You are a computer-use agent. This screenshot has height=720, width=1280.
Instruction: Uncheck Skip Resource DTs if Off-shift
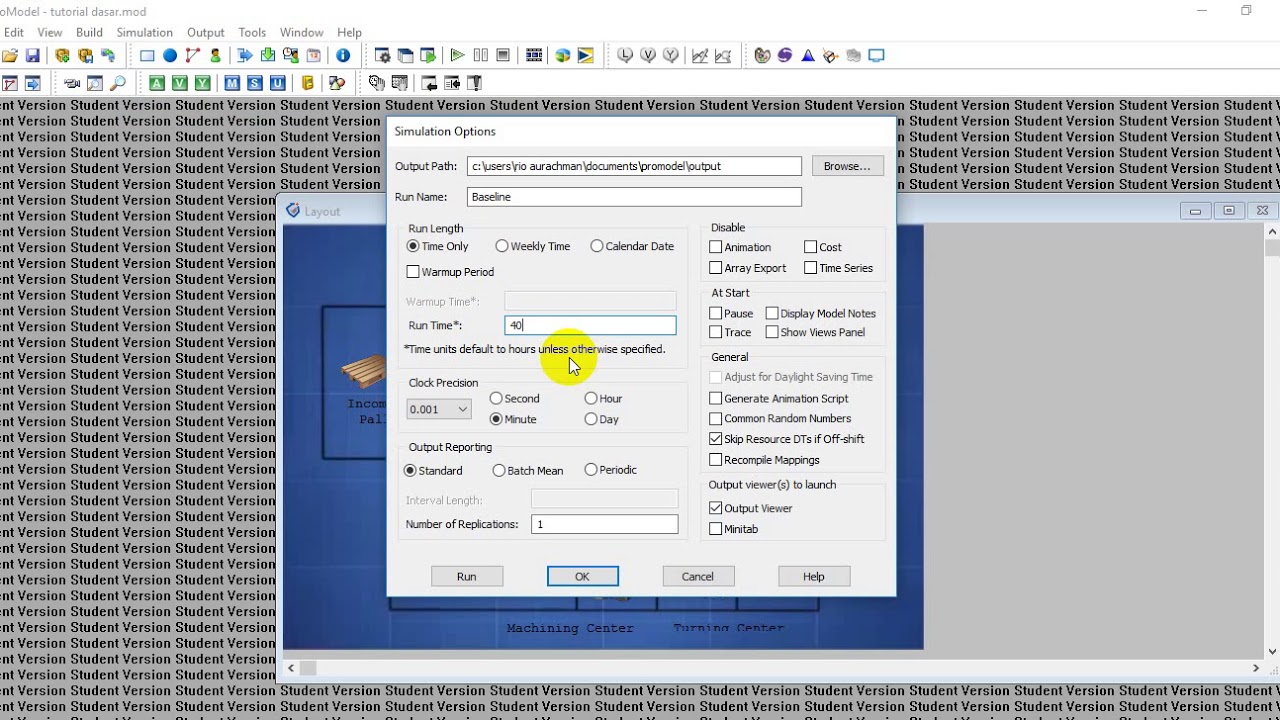(716, 439)
